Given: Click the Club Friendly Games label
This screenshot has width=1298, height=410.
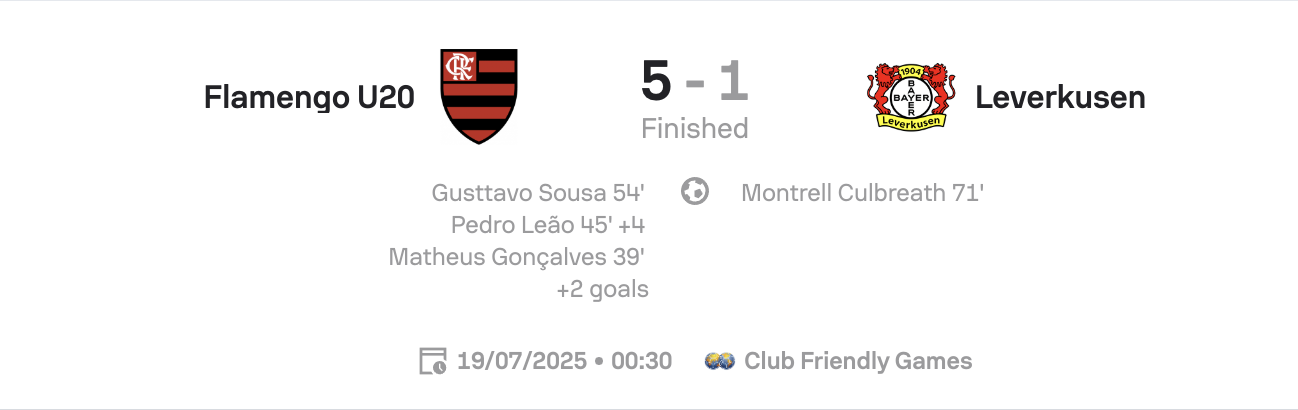Looking at the screenshot, I should point(858,361).
